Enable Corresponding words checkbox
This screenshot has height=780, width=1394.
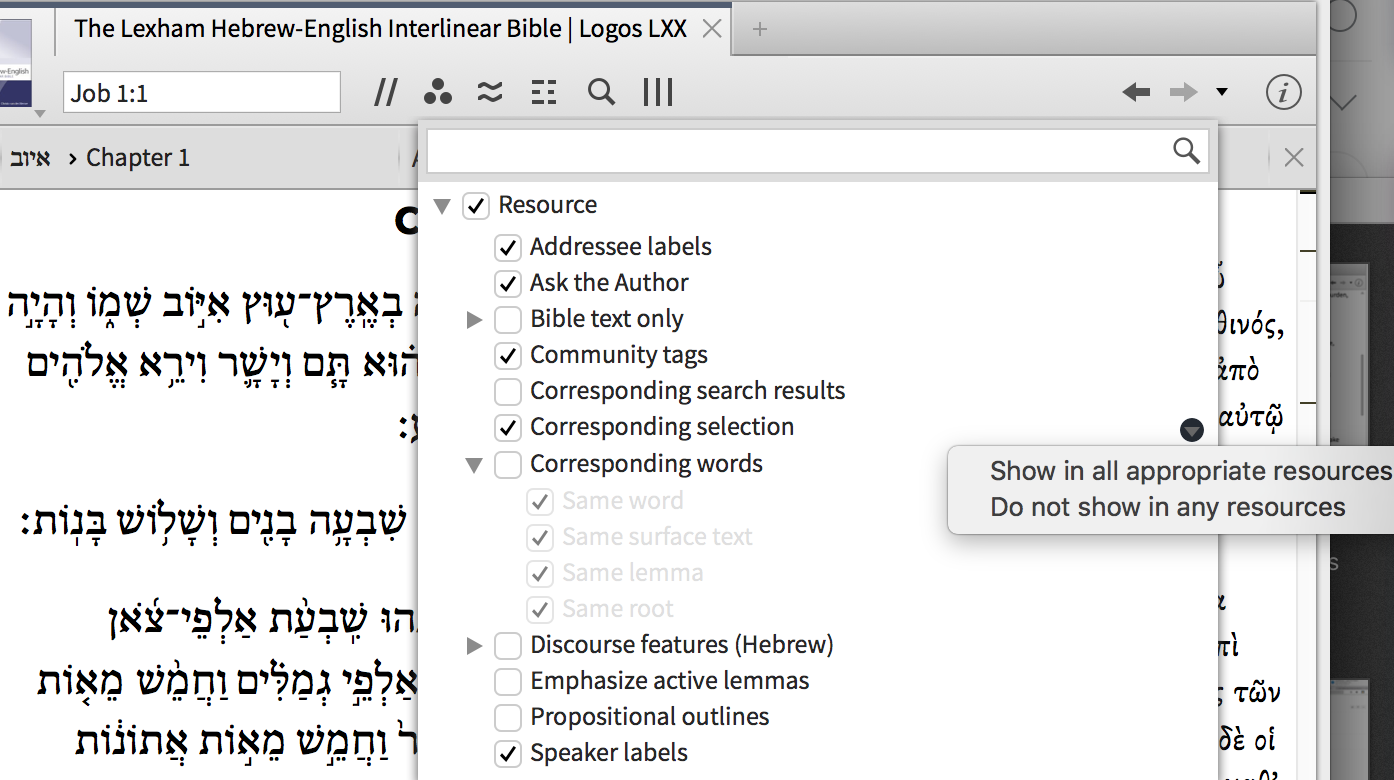508,464
